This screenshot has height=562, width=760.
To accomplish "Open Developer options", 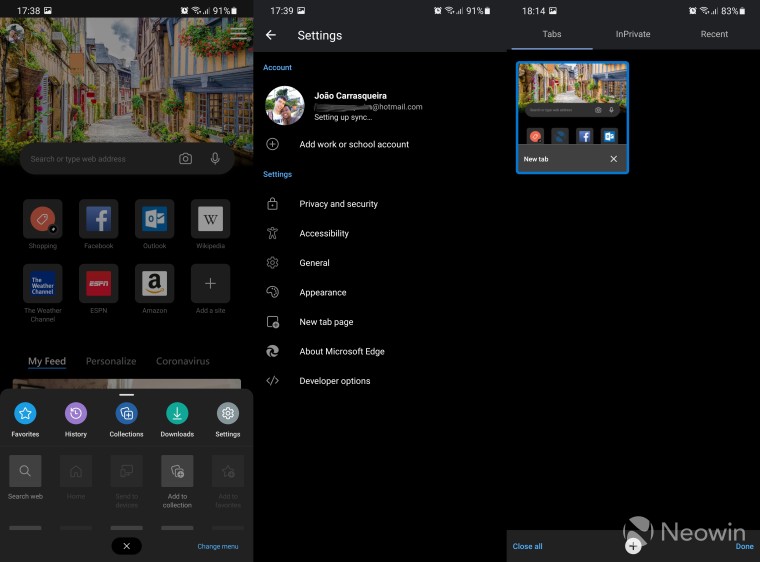I will pos(380,381).
